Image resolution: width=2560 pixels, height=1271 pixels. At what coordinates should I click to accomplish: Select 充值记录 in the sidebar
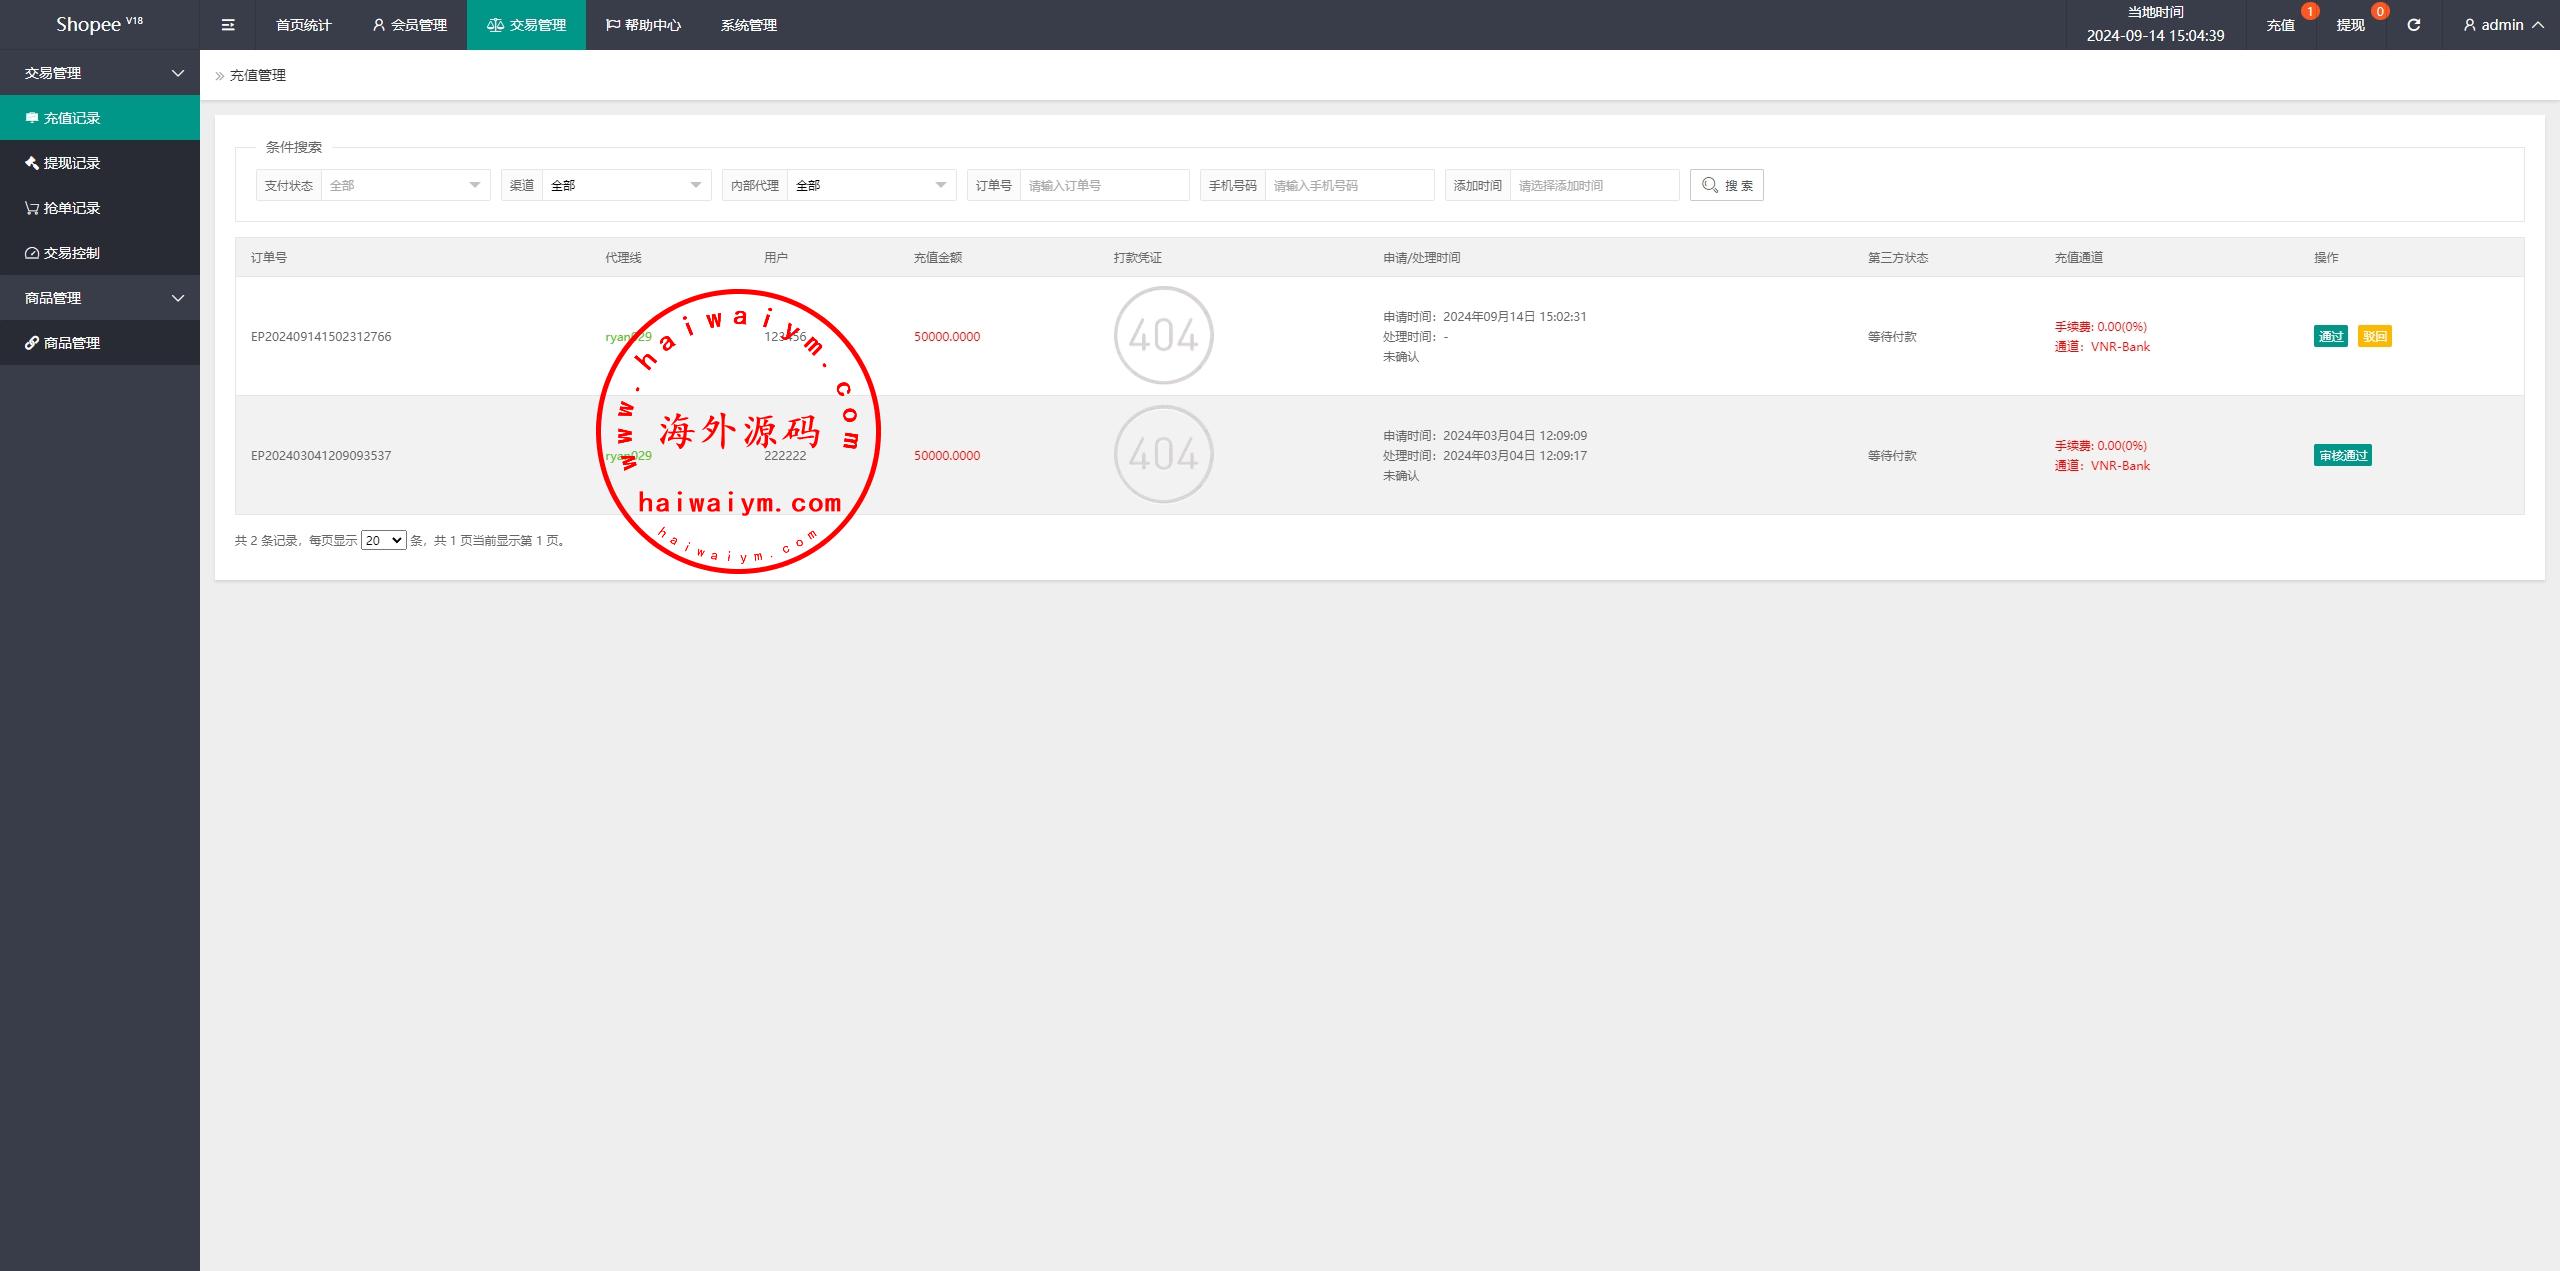click(x=71, y=118)
